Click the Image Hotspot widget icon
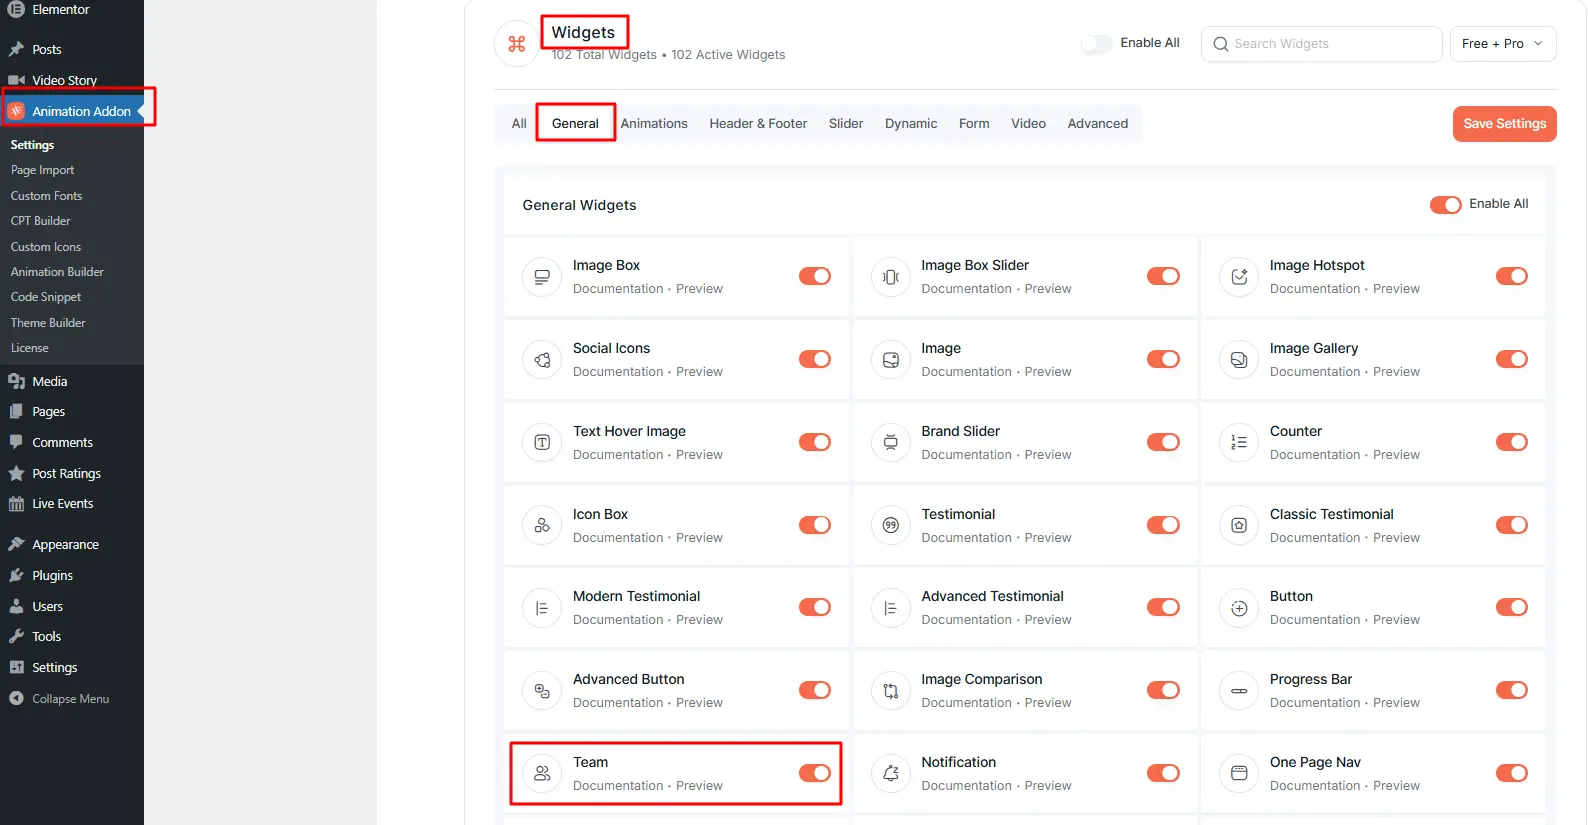The image size is (1588, 825). tap(1239, 277)
